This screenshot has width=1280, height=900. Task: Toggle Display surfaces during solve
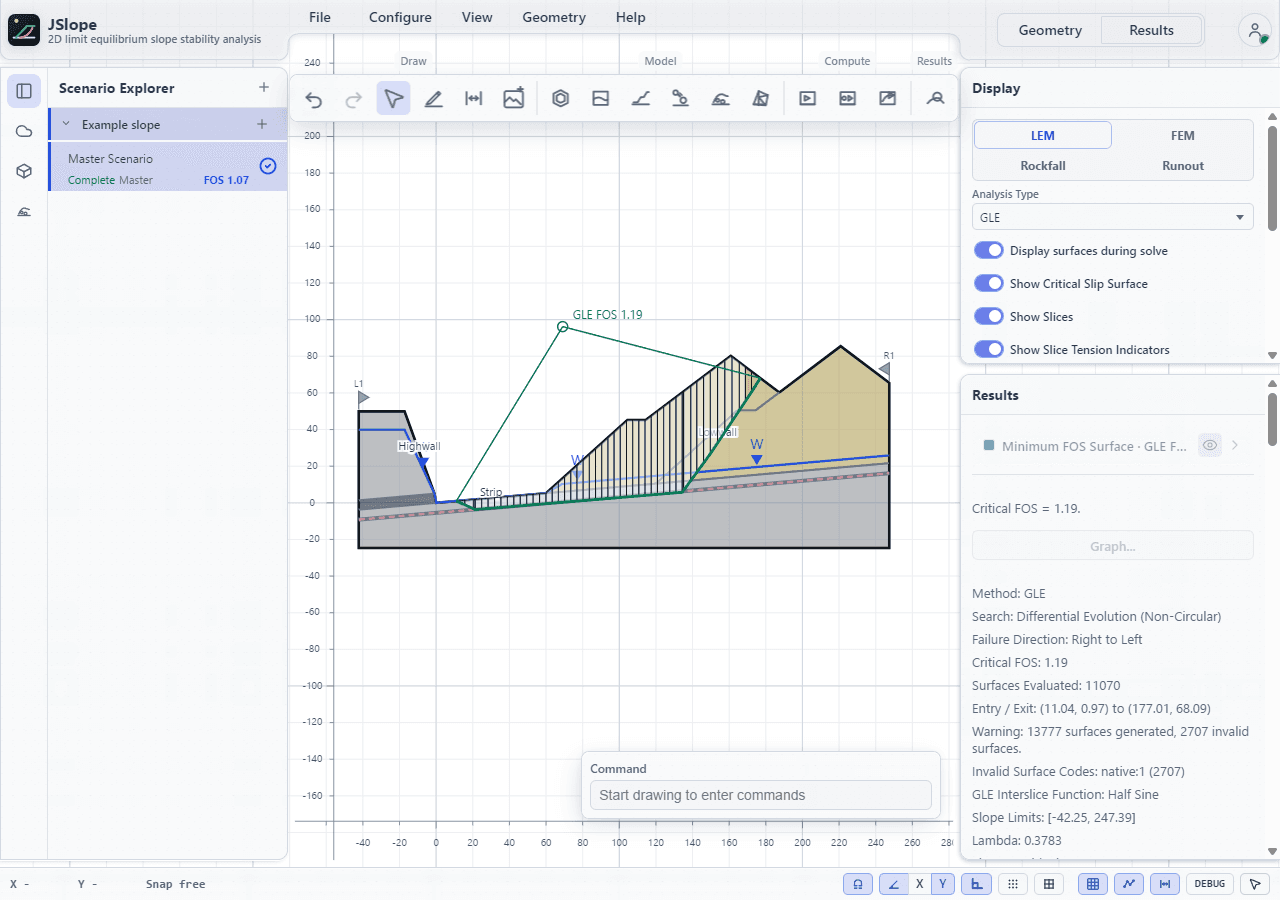coord(988,251)
